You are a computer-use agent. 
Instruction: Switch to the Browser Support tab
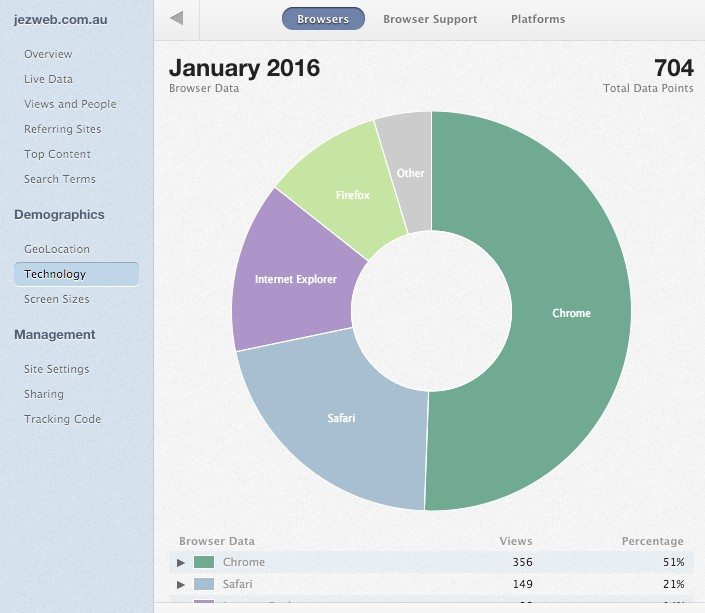tap(430, 19)
